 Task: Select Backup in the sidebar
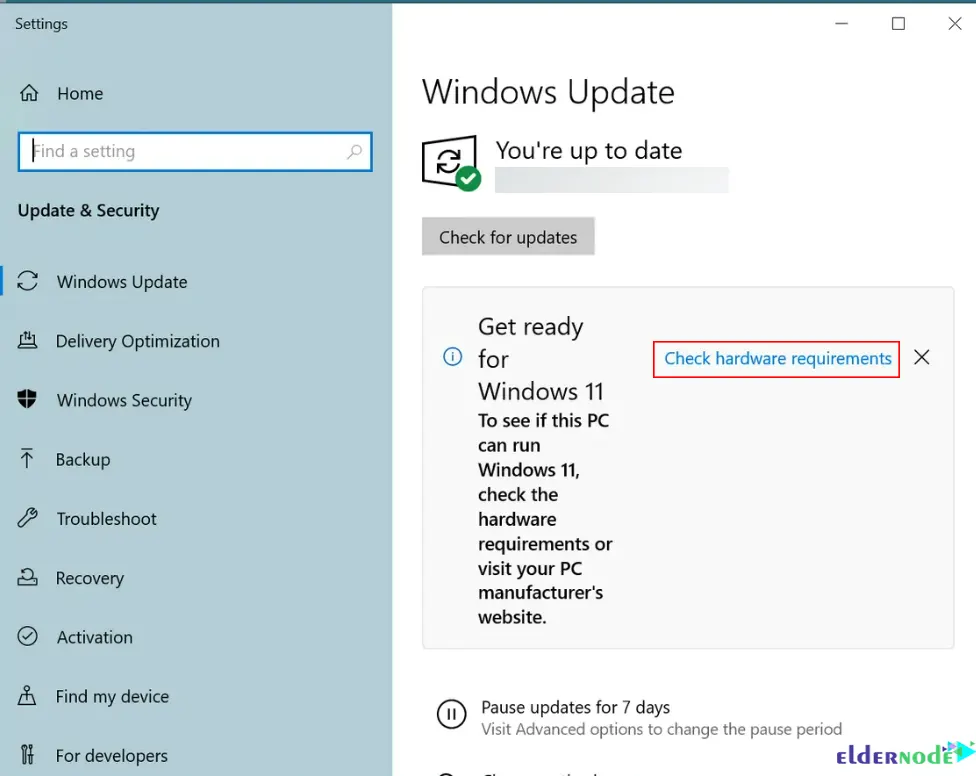click(83, 459)
